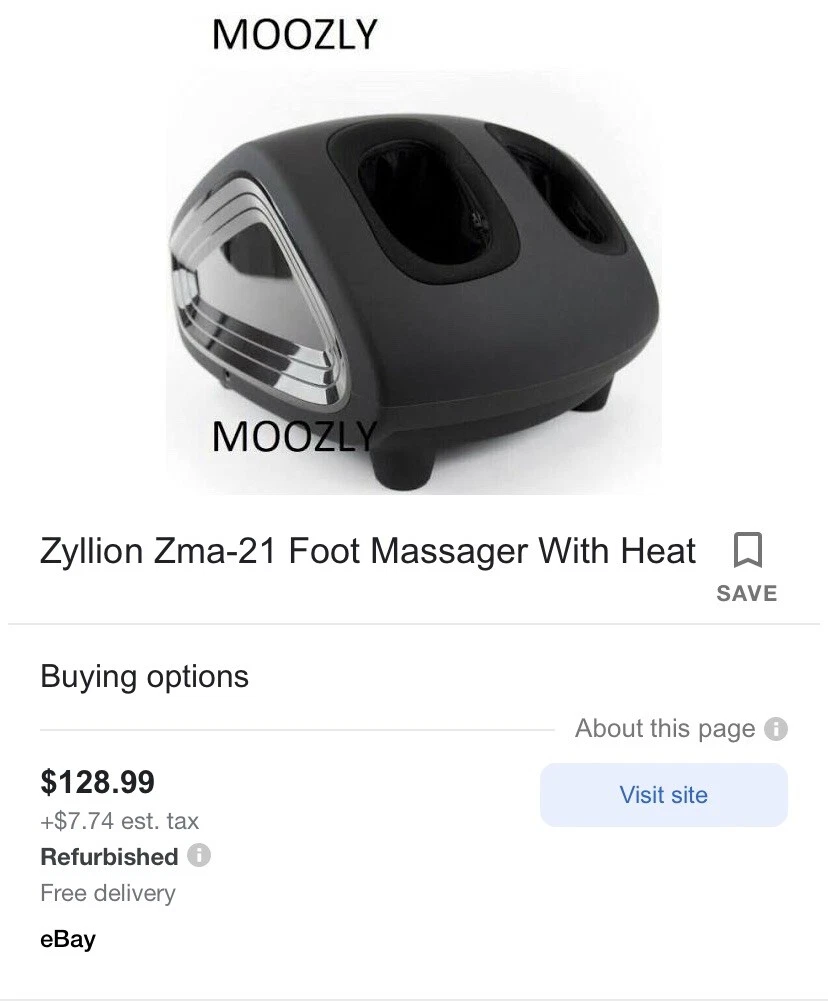Open the foot massager product image
This screenshot has width=828, height=1001.
414,282
